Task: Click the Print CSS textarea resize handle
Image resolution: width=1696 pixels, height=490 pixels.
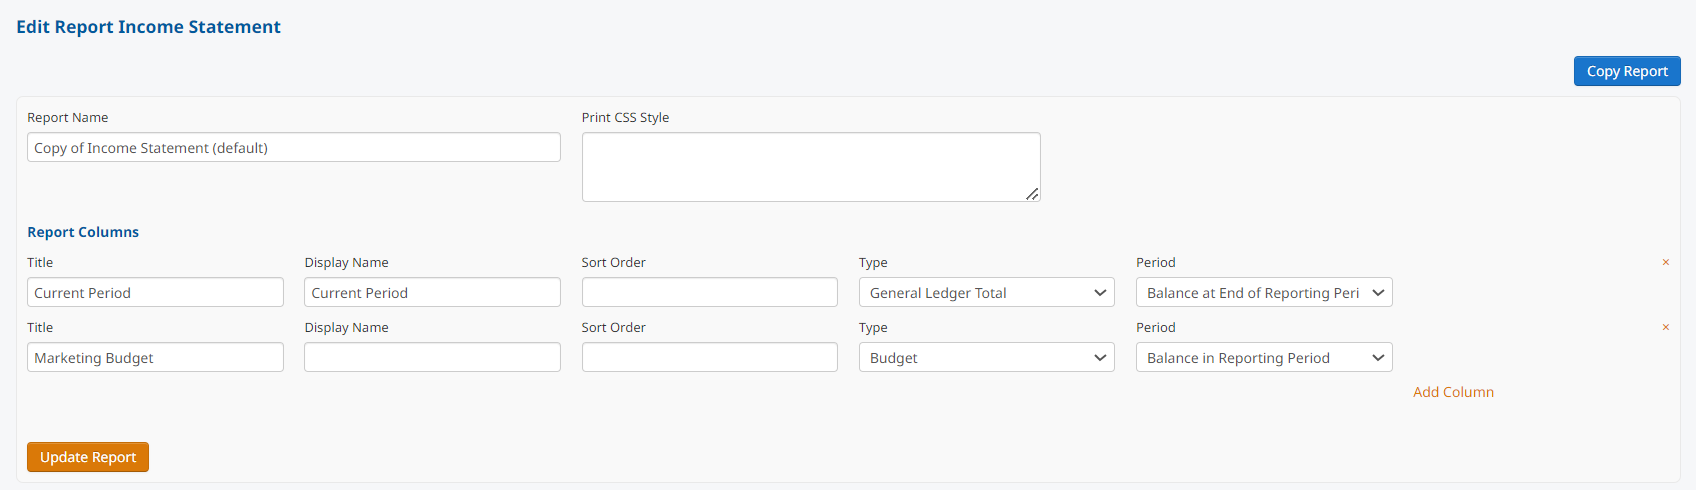Action: point(1032,194)
